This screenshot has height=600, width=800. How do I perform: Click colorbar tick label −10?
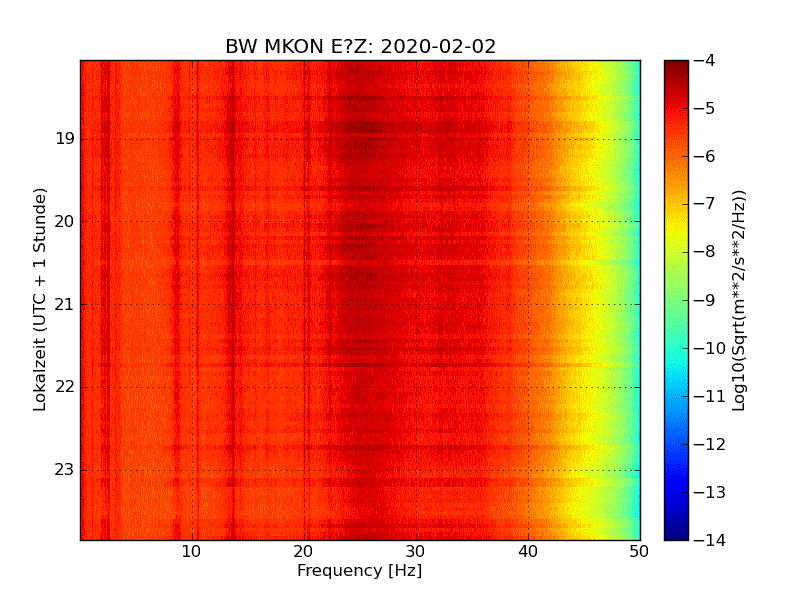(x=710, y=348)
